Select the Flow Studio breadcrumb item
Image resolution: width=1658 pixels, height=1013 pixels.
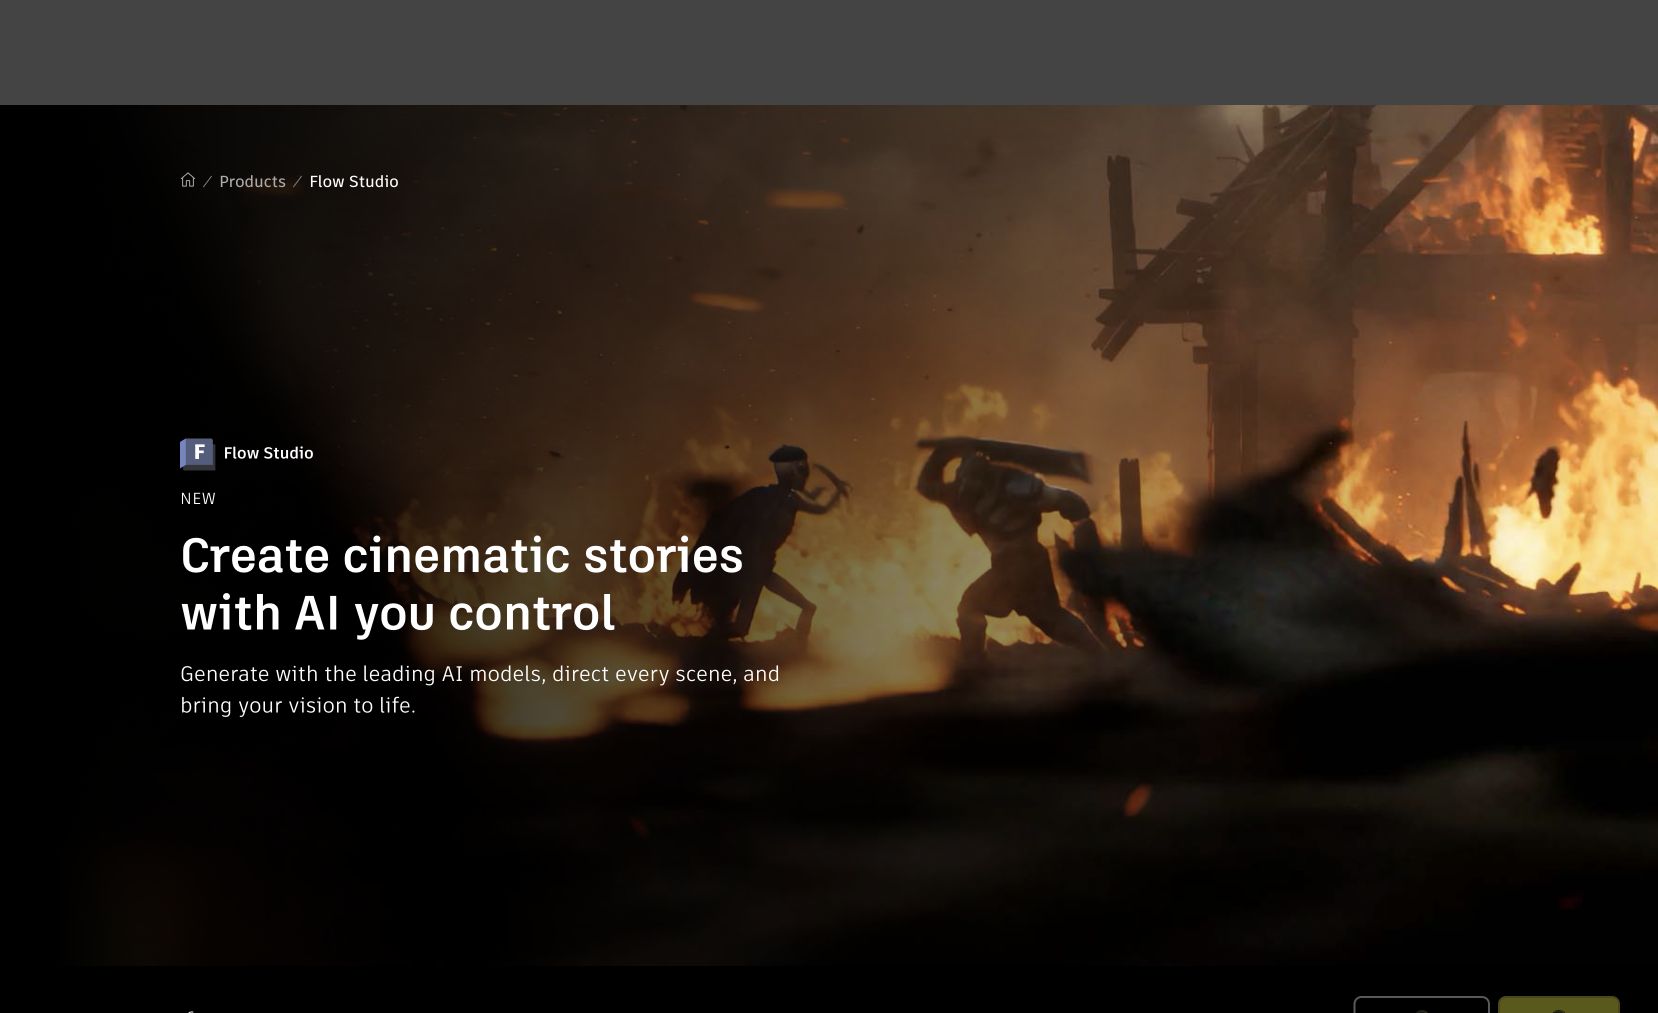tap(354, 181)
